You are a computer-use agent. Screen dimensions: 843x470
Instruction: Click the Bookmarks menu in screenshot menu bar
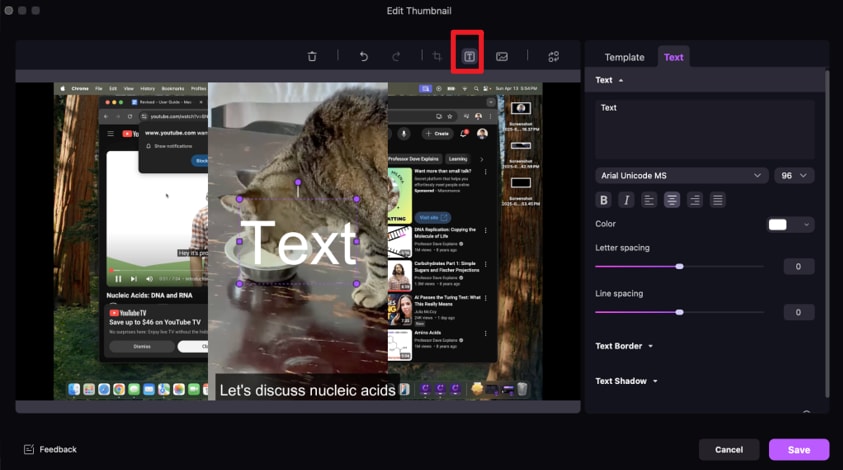click(173, 88)
